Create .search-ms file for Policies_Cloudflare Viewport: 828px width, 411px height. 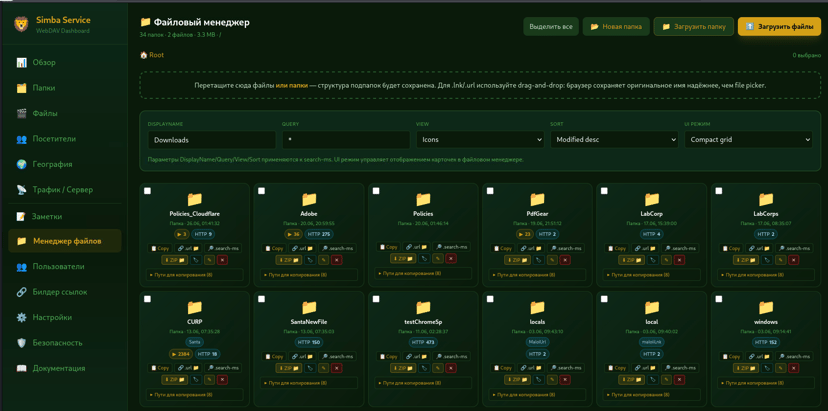tap(223, 248)
